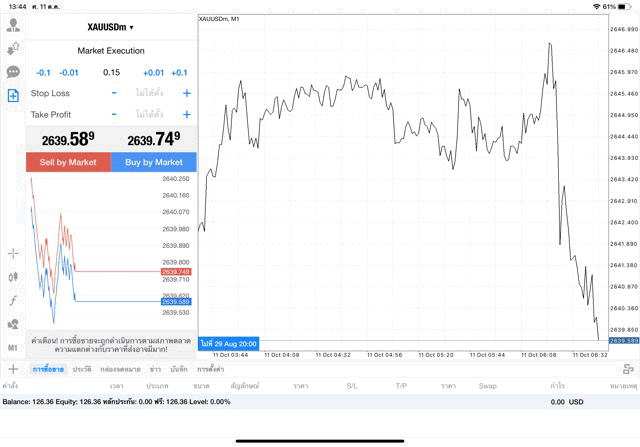Open the accounts profile icon
Image resolution: width=640 pixels, height=447 pixels.
(x=13, y=25)
